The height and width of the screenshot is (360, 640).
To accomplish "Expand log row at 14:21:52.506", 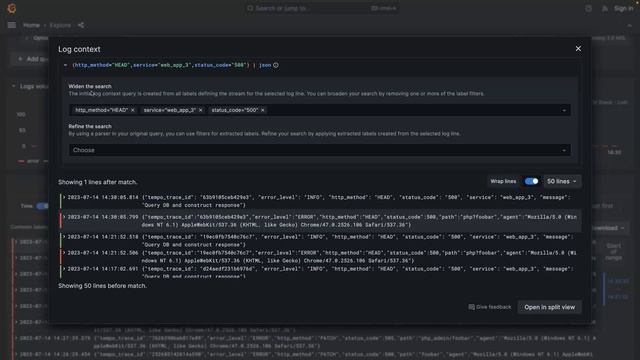I will (64, 253).
